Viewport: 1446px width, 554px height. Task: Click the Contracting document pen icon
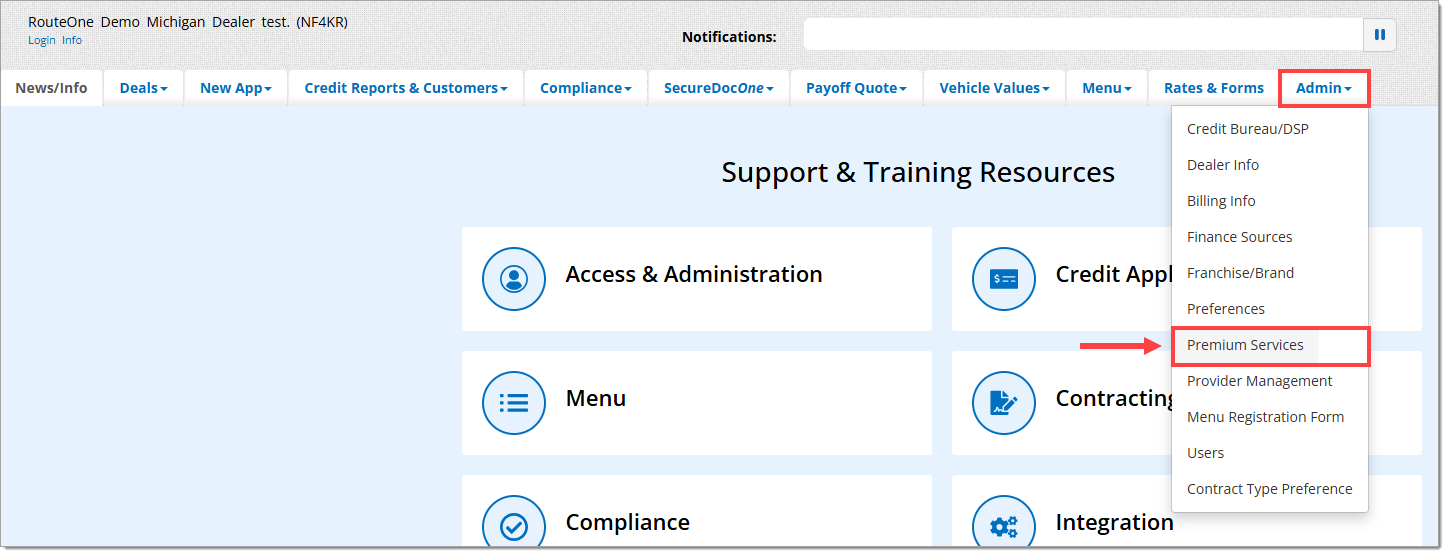pos(1003,403)
